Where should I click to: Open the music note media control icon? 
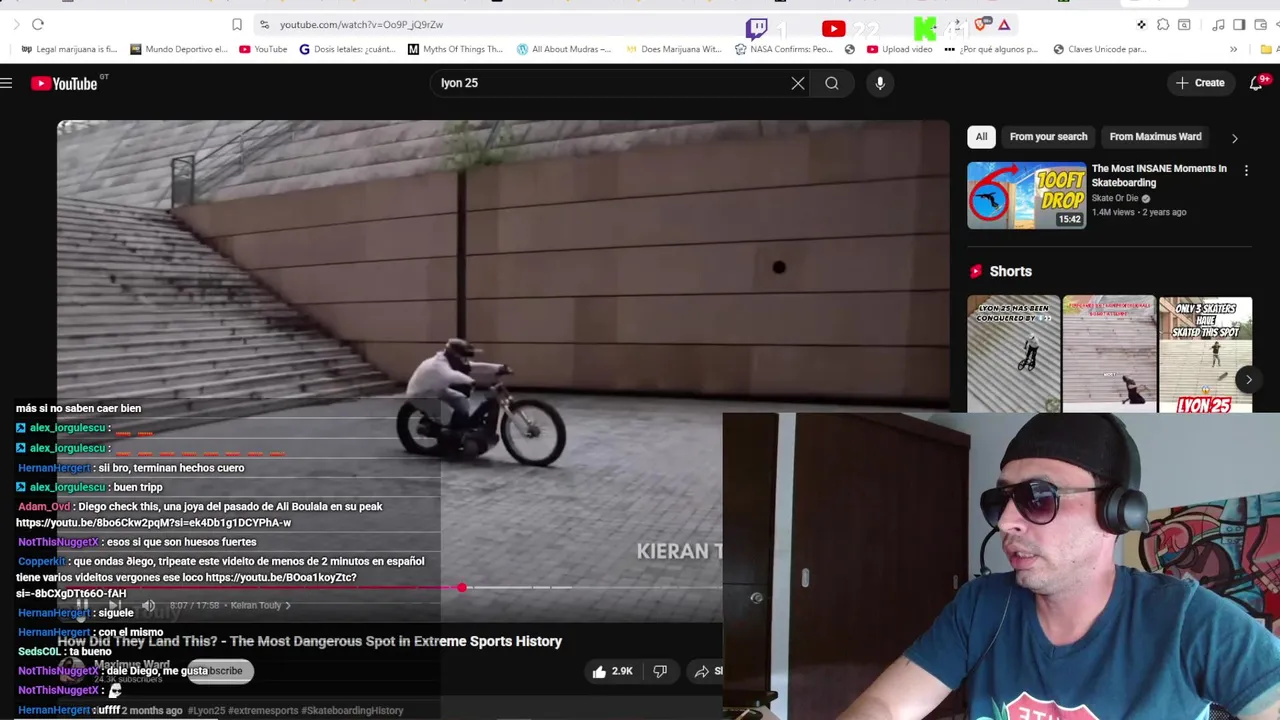pos(1218,24)
